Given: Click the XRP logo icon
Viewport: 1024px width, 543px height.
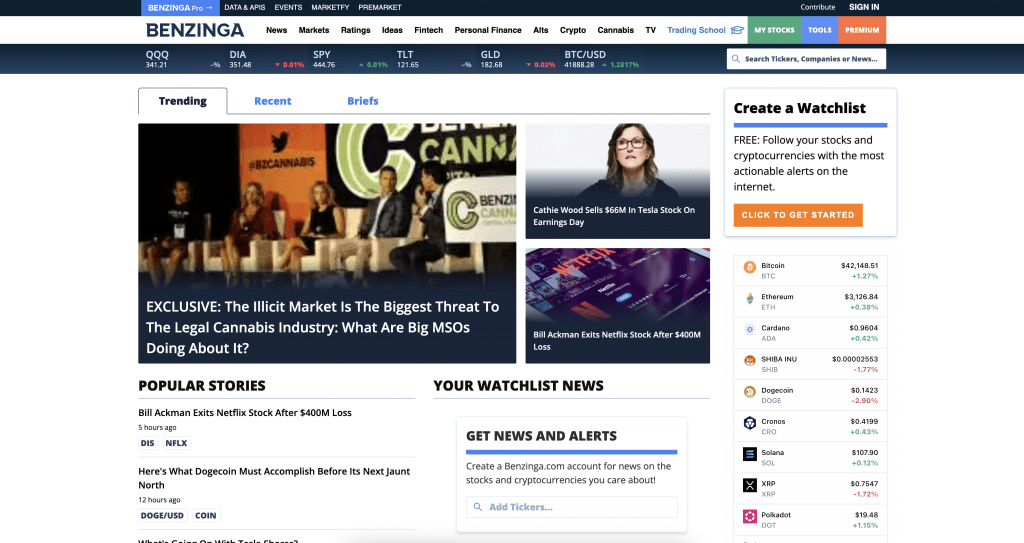Looking at the screenshot, I should tap(750, 485).
